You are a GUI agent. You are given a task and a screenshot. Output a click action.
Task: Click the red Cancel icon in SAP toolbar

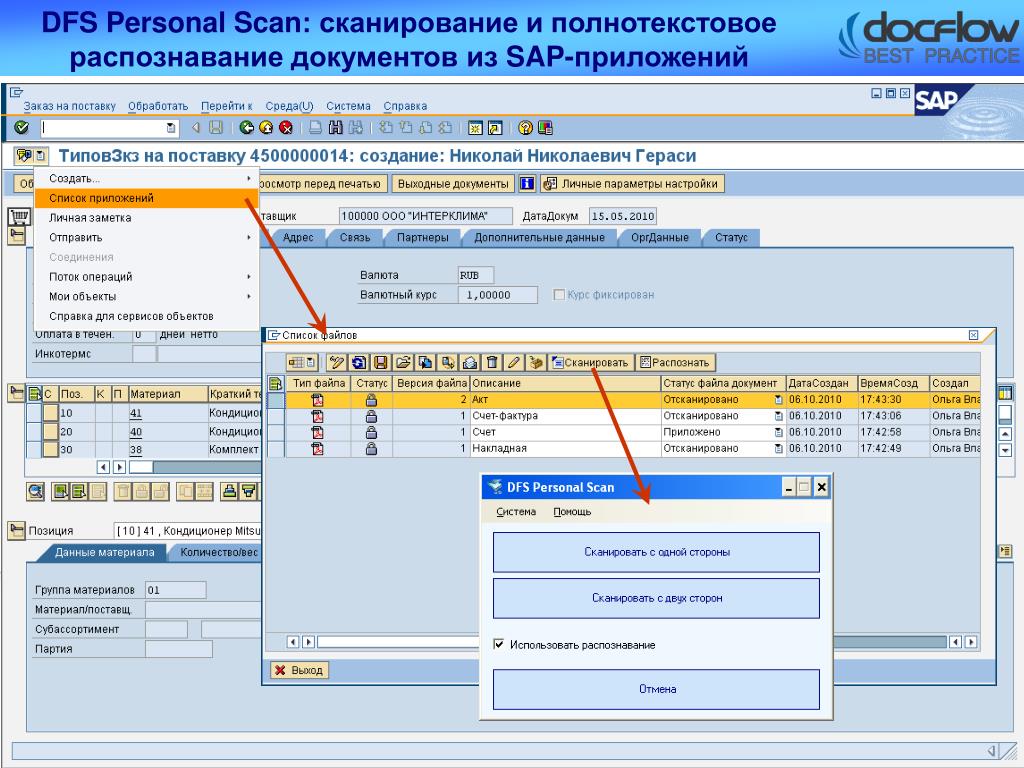[285, 128]
